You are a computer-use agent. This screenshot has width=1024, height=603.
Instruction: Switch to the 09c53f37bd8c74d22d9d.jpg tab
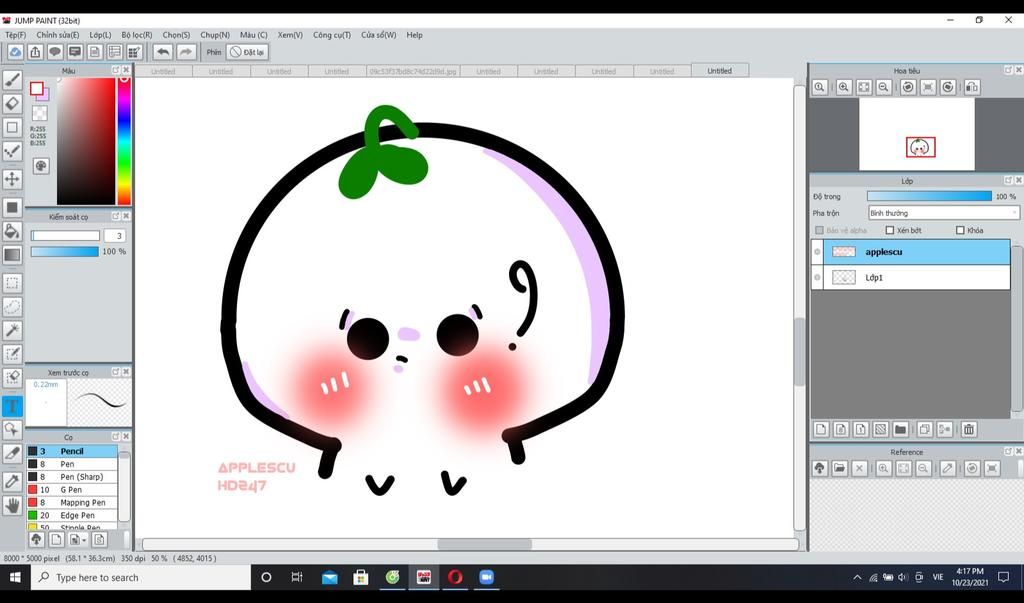(413, 72)
